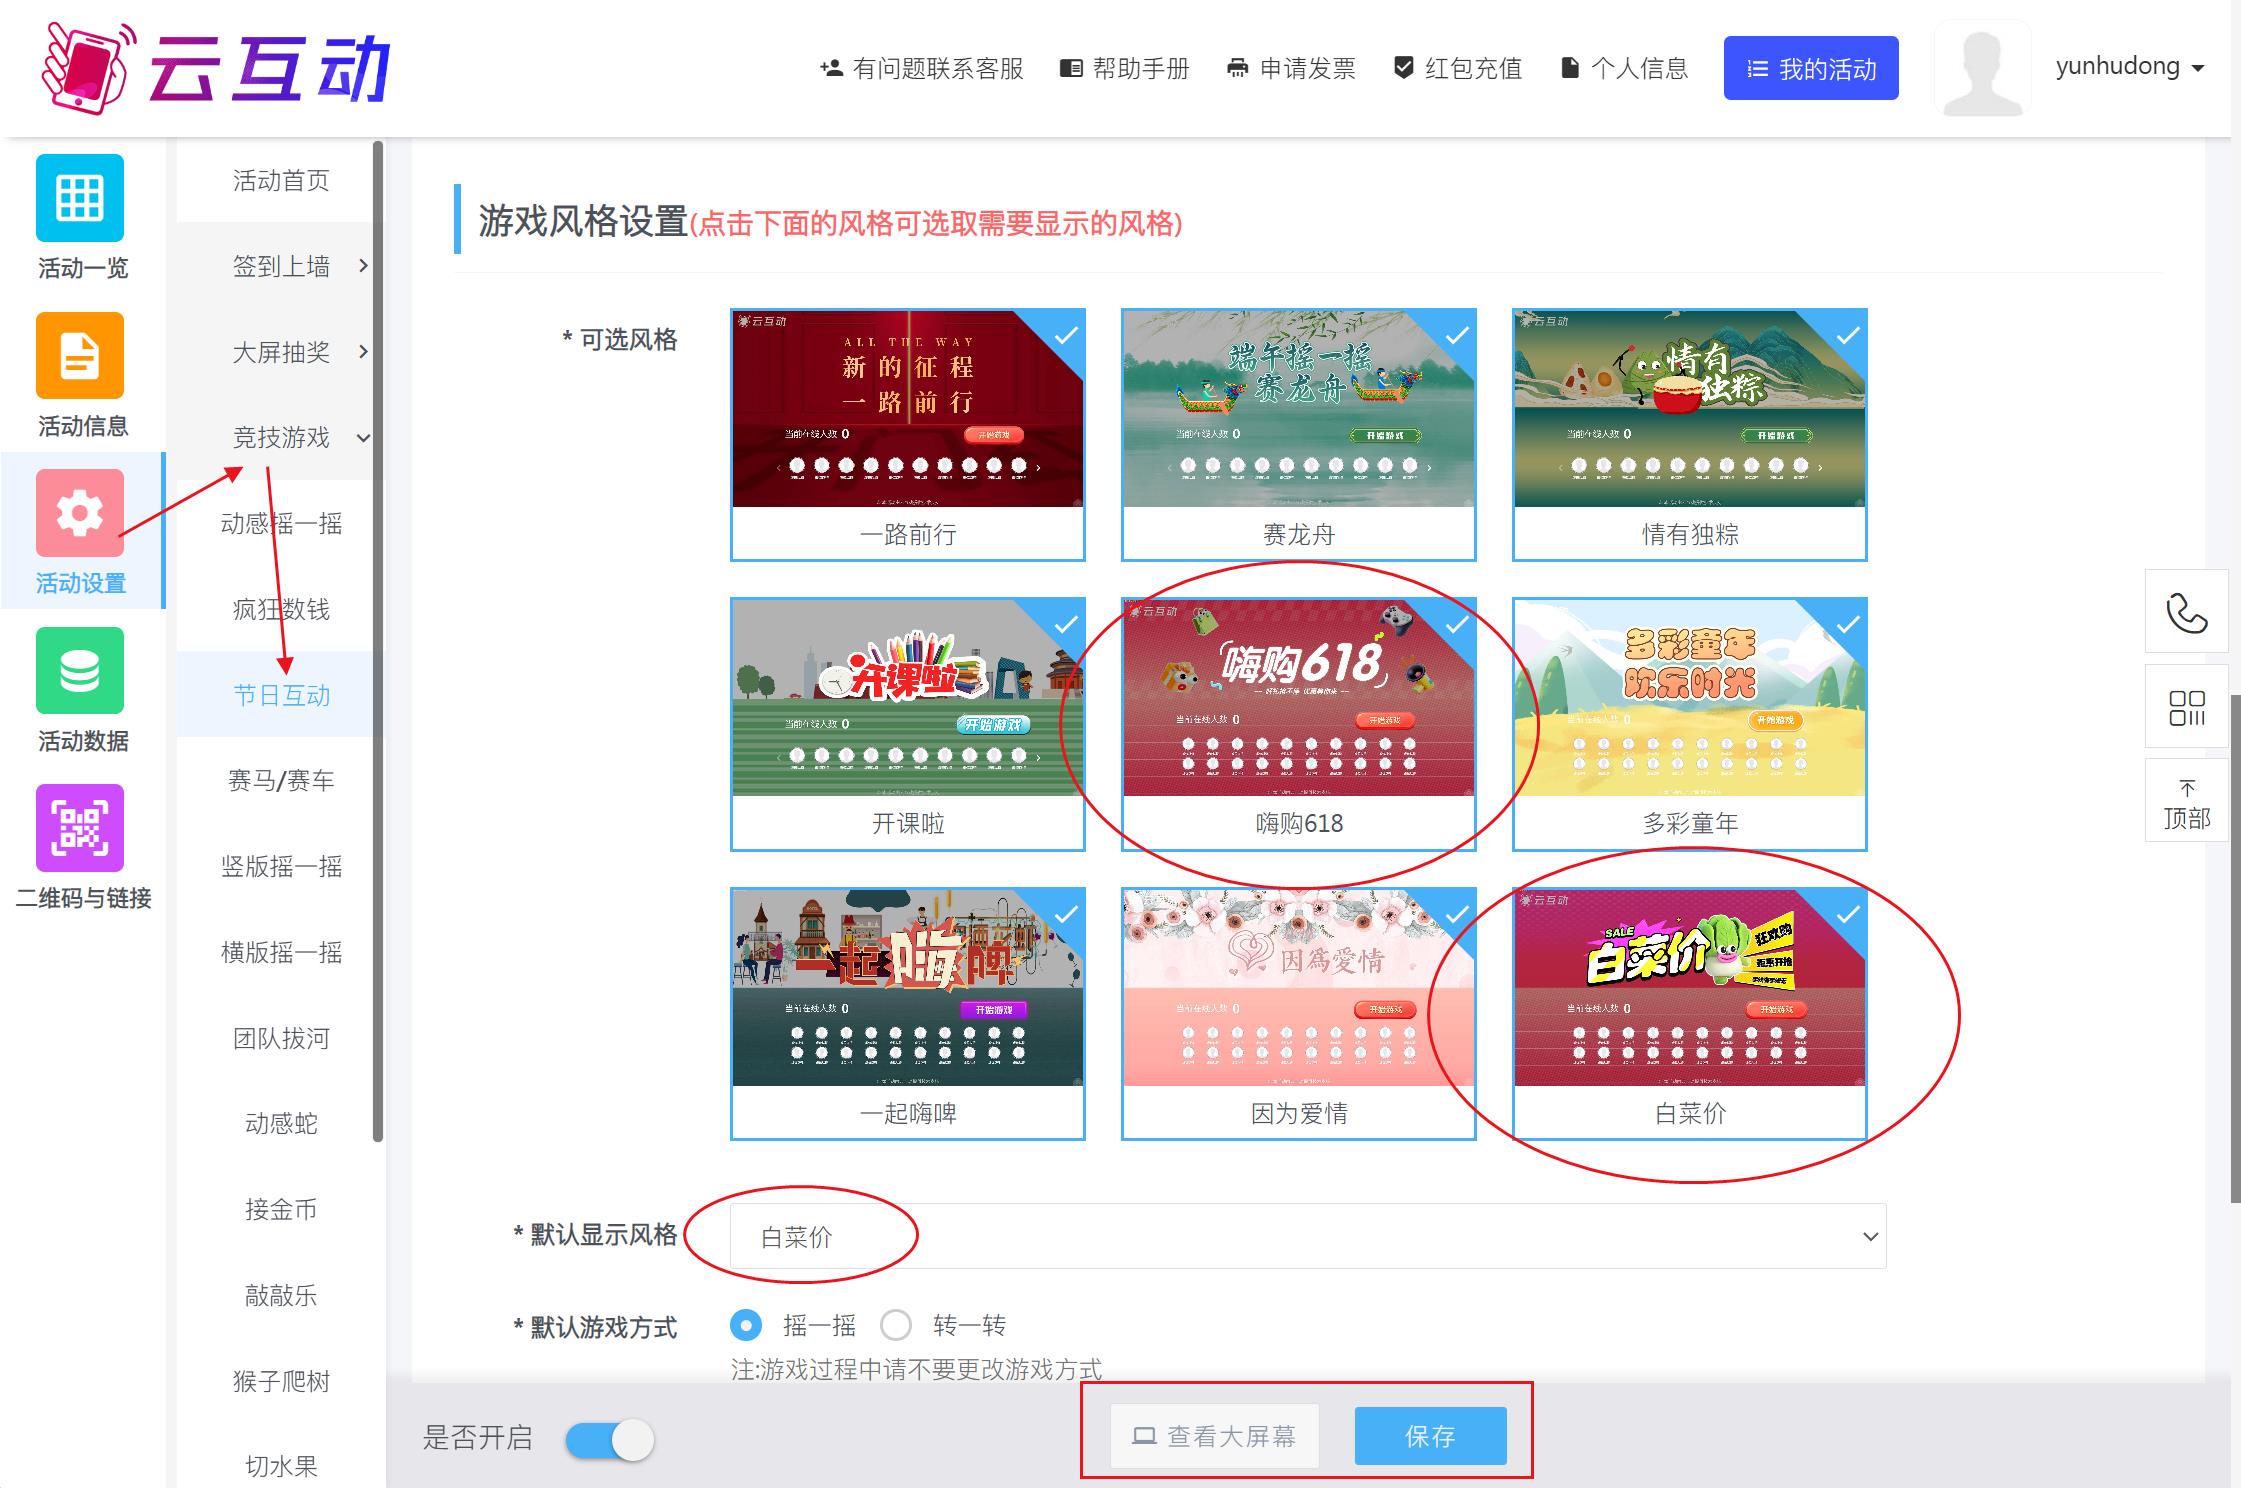The image size is (2241, 1488).
Task: Select the 活动设置 gear icon
Action: (80, 513)
